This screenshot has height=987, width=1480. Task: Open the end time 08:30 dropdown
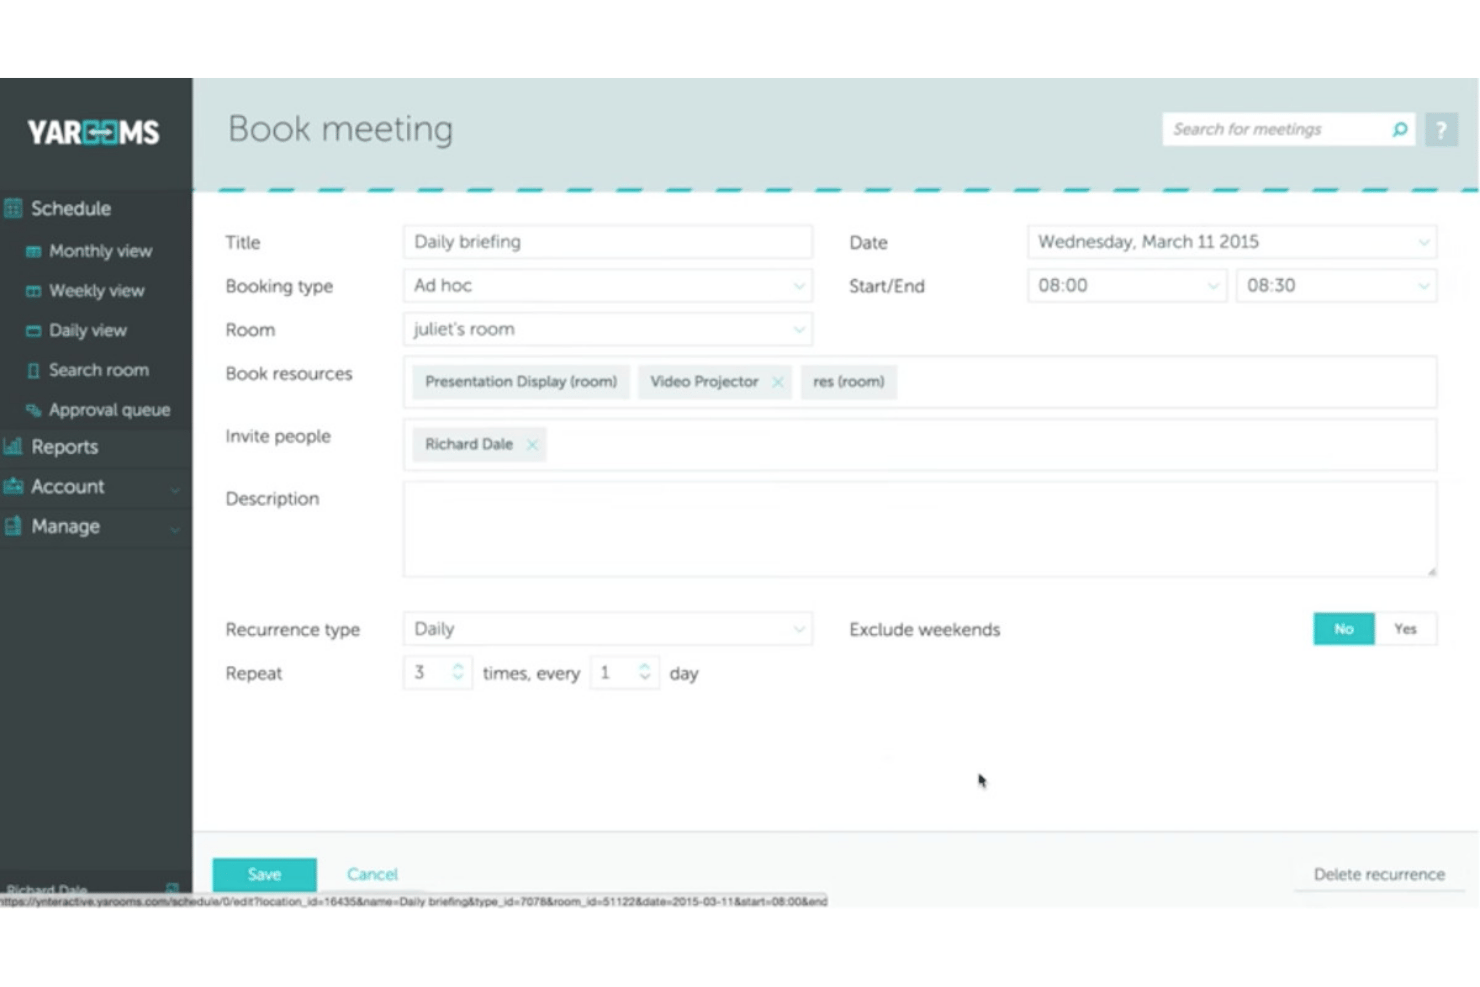pyautogui.click(x=1336, y=286)
